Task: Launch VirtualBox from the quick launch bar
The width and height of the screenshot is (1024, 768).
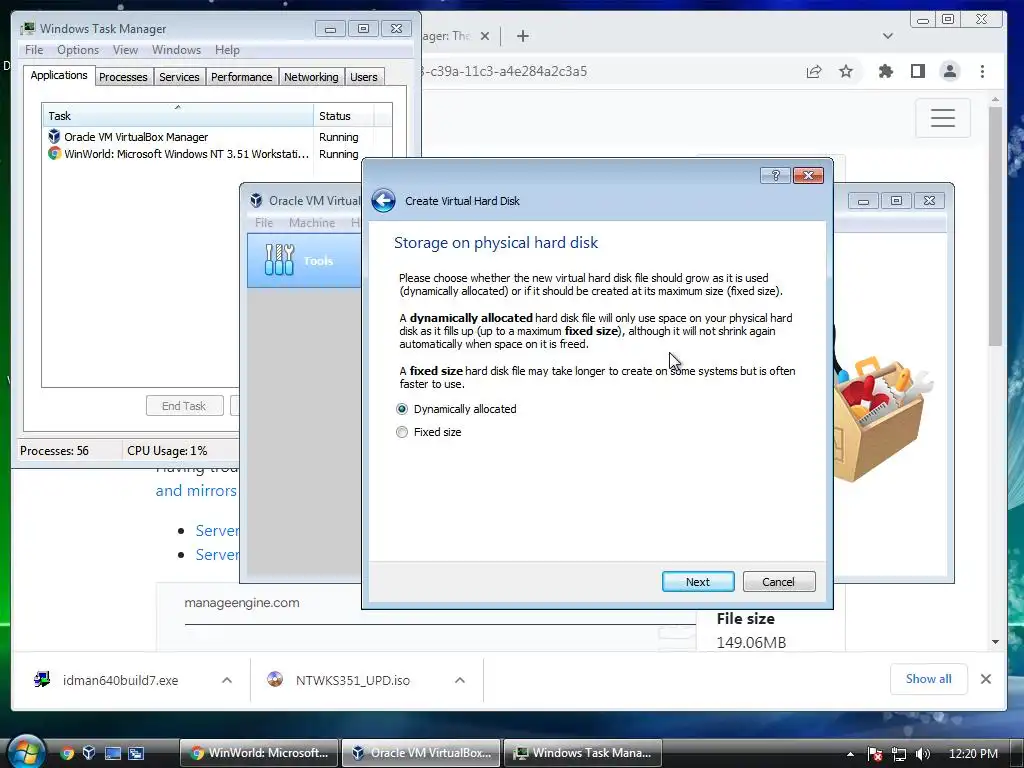Action: click(x=89, y=753)
